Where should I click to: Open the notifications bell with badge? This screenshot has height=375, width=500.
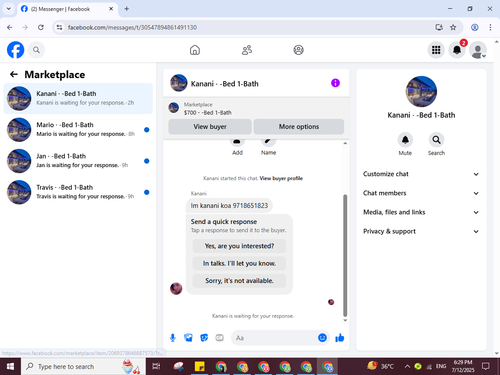click(457, 50)
